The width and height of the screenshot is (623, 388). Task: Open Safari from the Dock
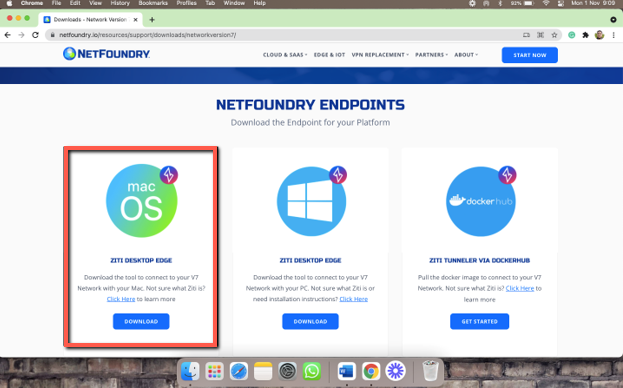(x=239, y=372)
